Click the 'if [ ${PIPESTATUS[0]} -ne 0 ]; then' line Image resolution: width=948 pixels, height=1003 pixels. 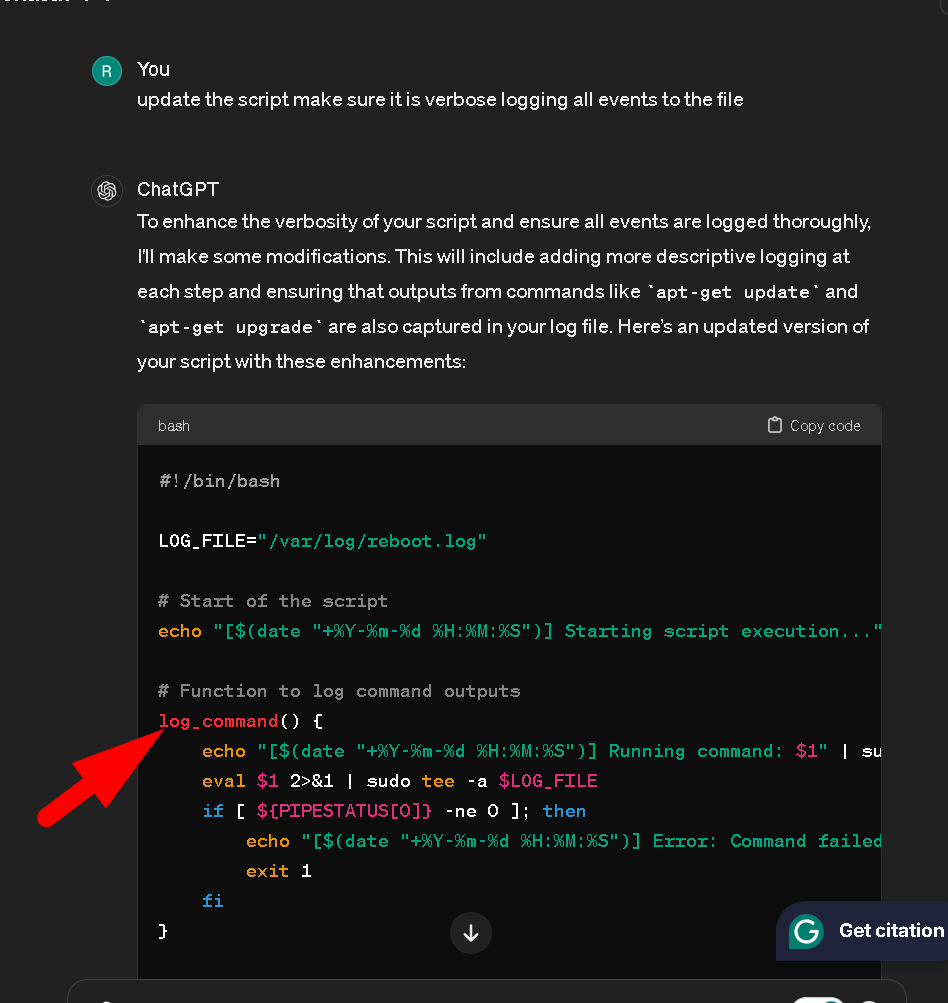[x=394, y=811]
